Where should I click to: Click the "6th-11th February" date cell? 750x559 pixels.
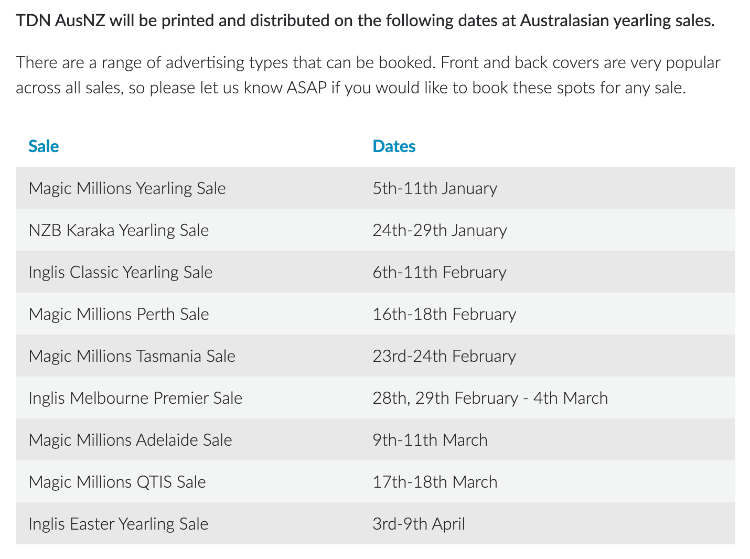pos(439,272)
